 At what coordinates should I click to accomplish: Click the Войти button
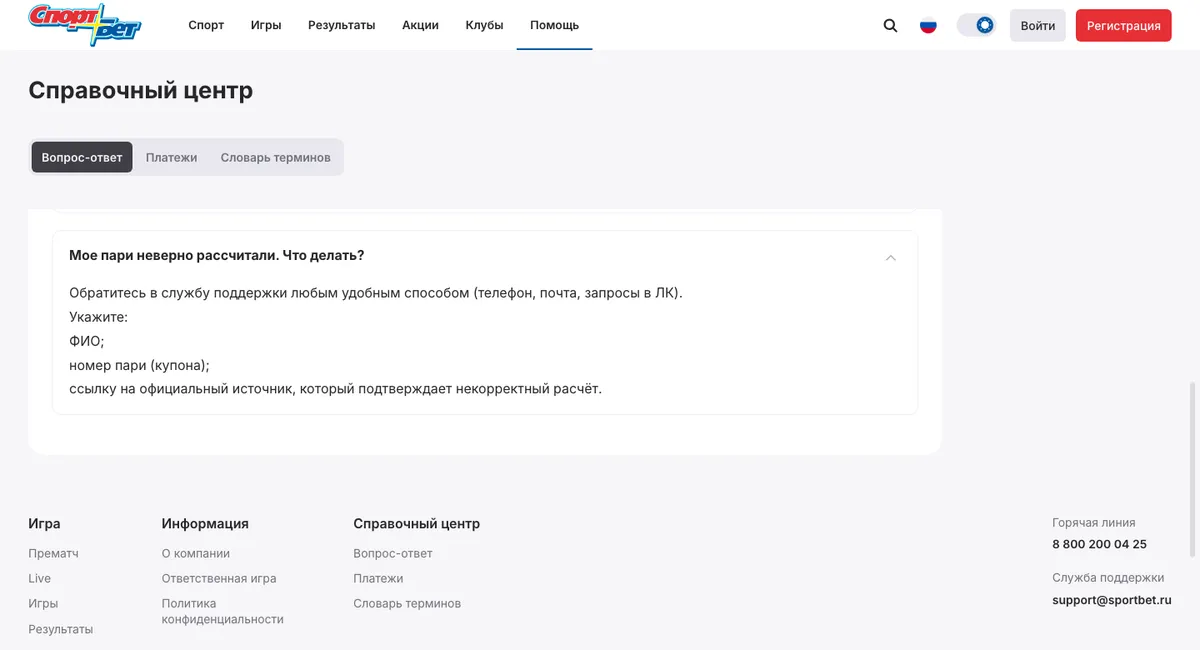pyautogui.click(x=1038, y=26)
